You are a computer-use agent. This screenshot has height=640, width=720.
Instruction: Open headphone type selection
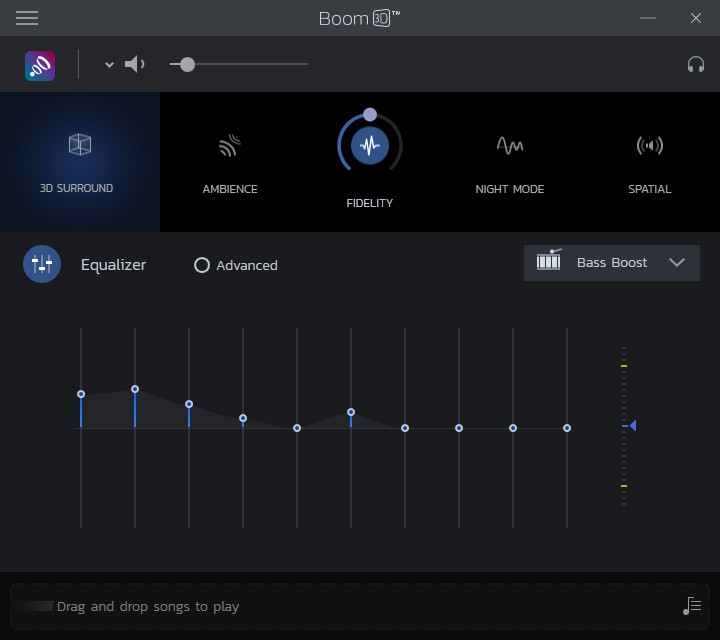pos(696,64)
